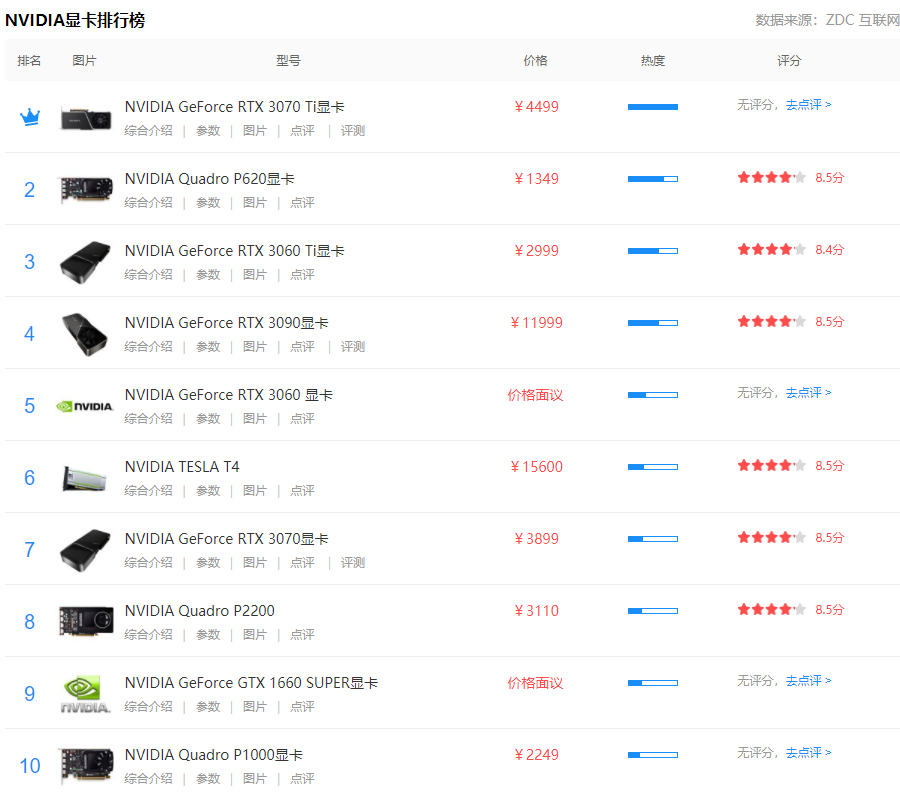Click the star rating for RTX 3090

tap(771, 322)
